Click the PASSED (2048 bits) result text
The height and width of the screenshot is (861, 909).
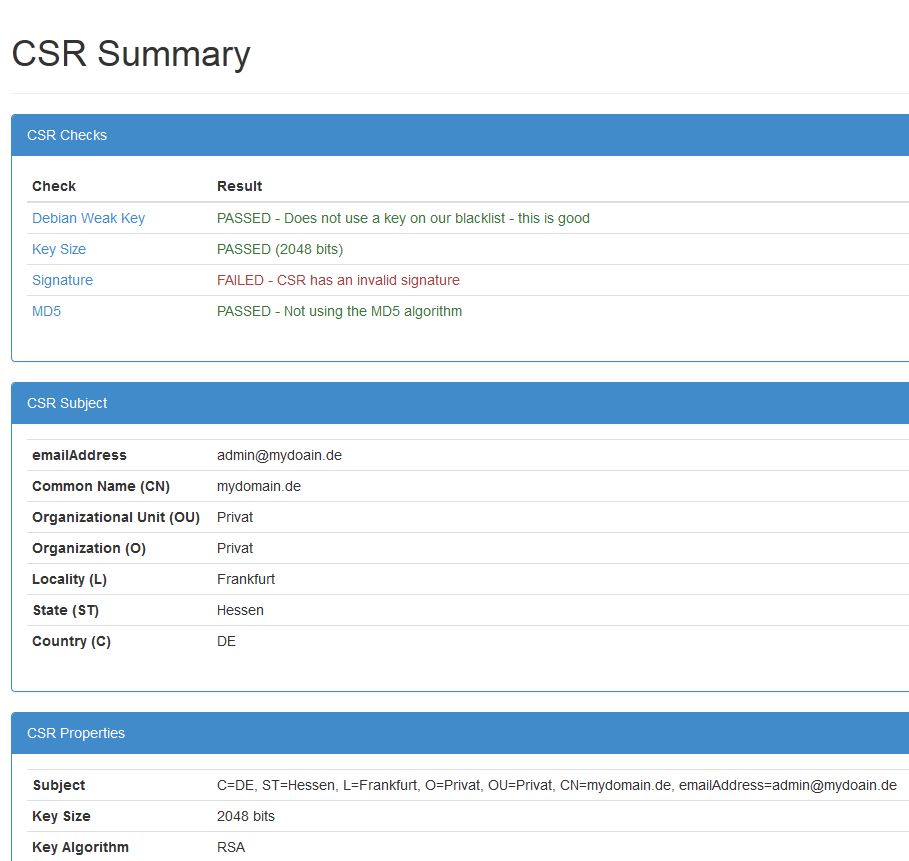tap(280, 249)
